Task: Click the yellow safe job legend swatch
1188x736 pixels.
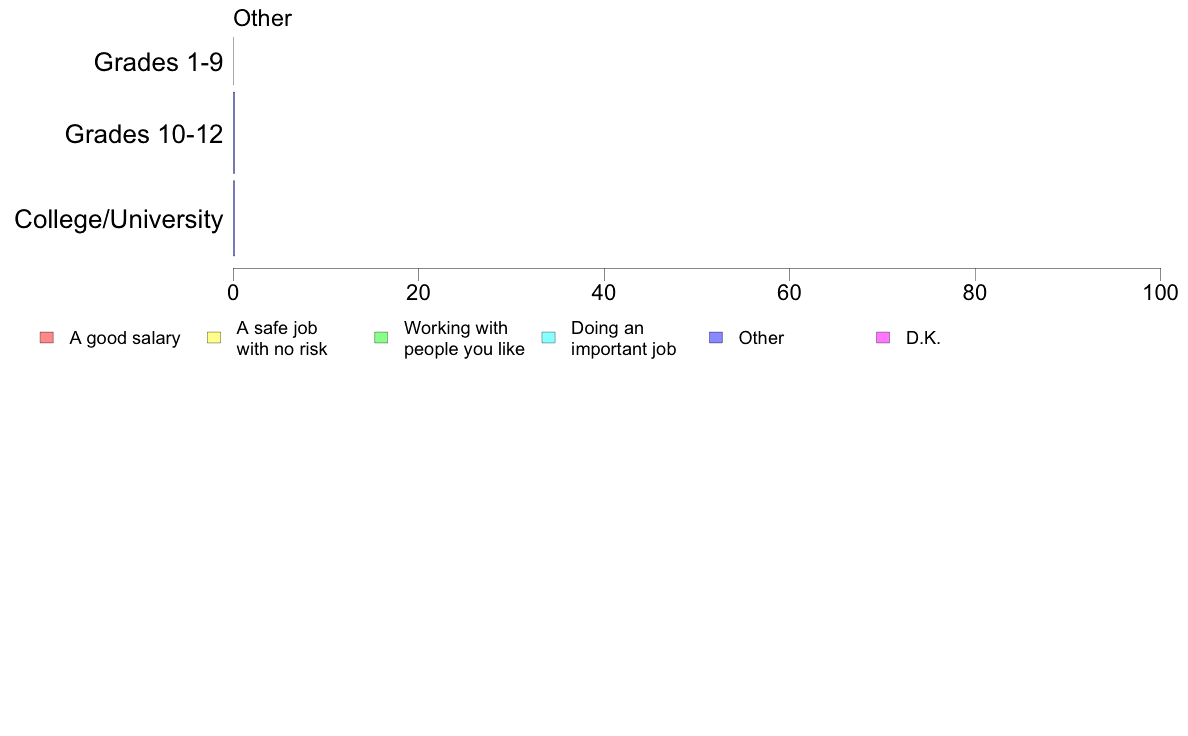Action: coord(214,338)
